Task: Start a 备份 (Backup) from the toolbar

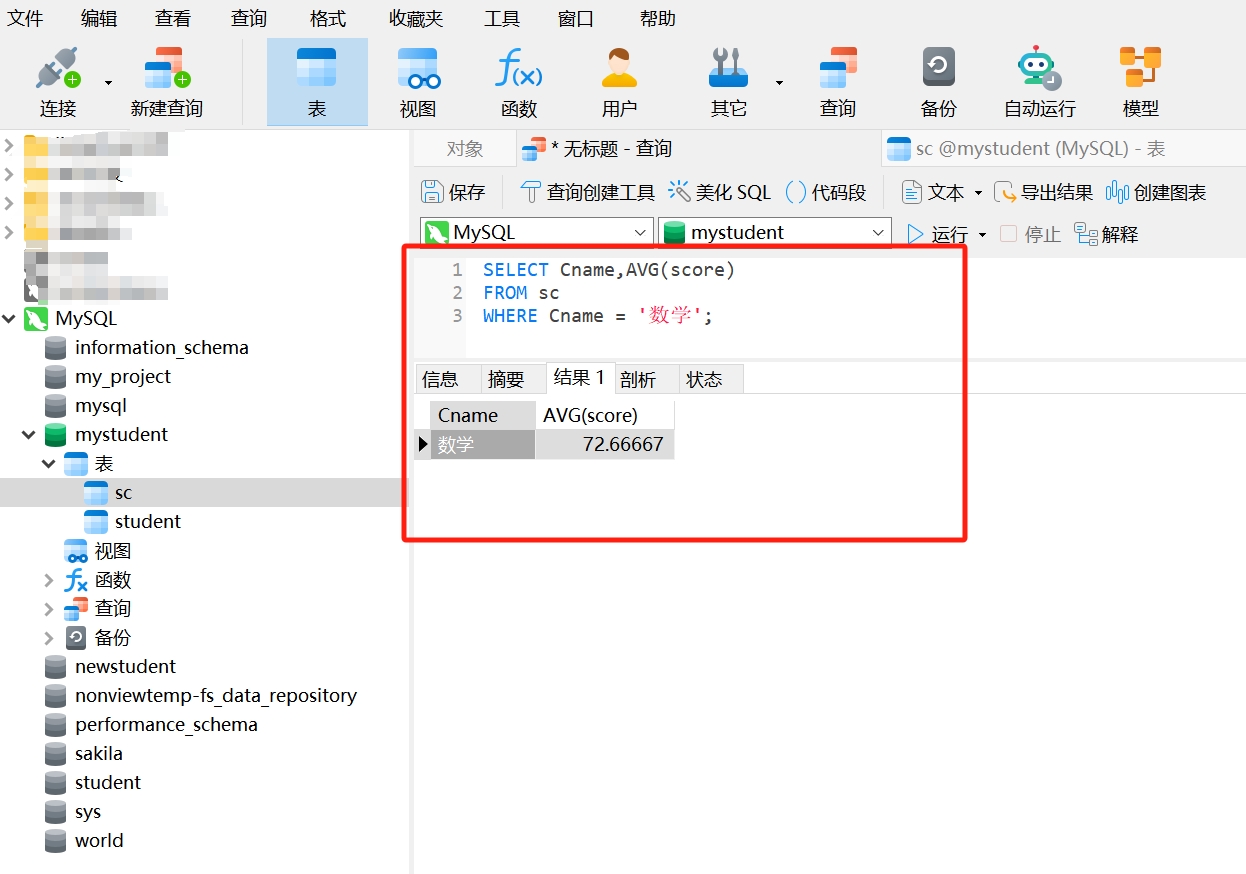Action: tap(938, 80)
